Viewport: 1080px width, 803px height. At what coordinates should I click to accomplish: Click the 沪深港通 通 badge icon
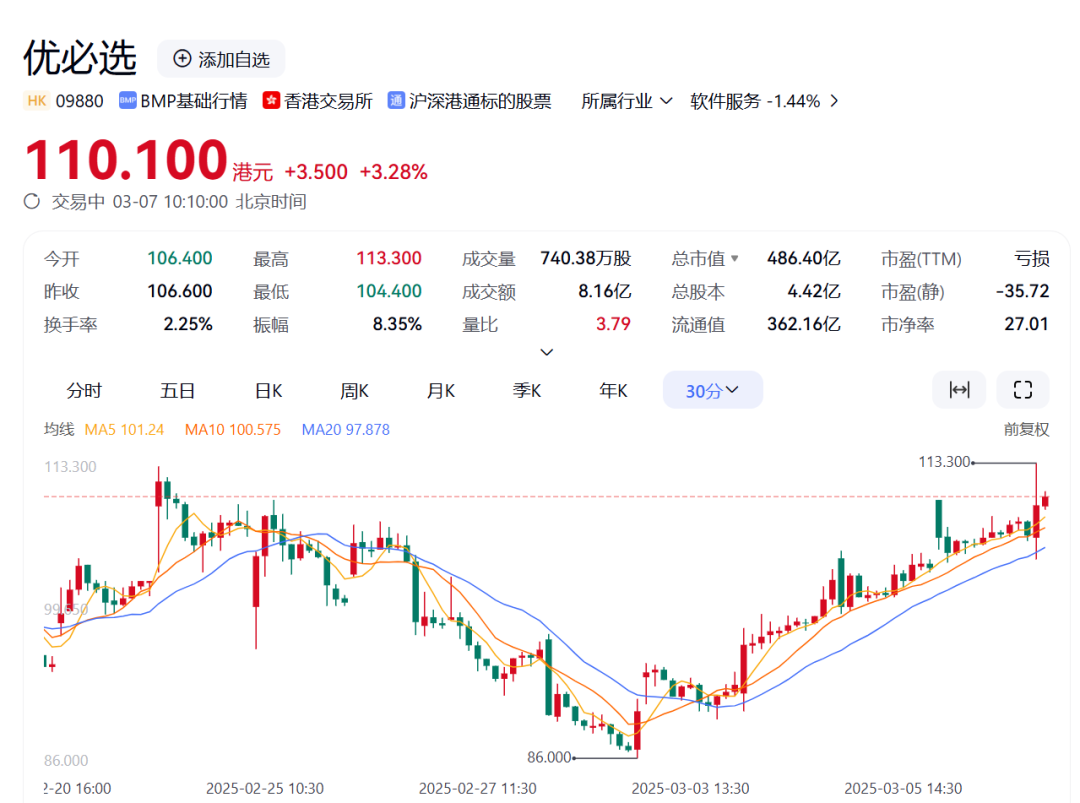tap(396, 101)
